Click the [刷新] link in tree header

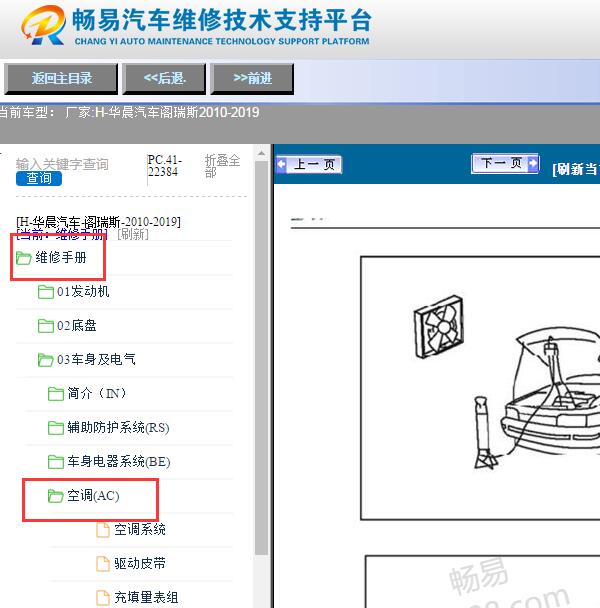coord(133,234)
